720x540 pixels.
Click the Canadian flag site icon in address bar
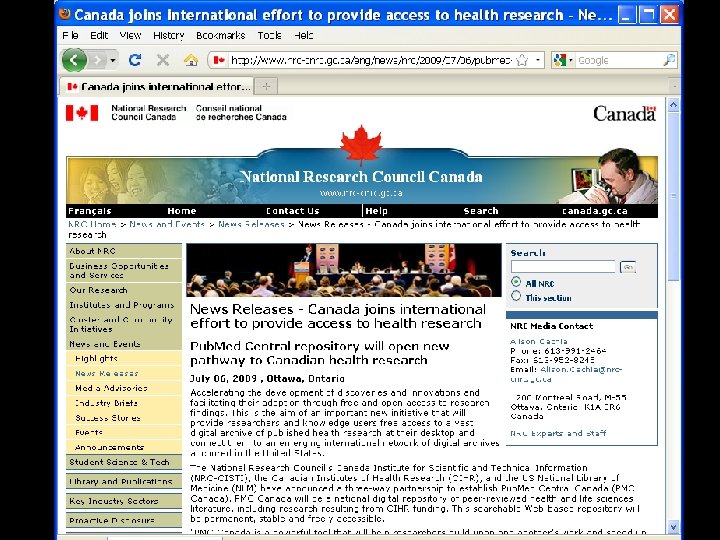tap(219, 60)
